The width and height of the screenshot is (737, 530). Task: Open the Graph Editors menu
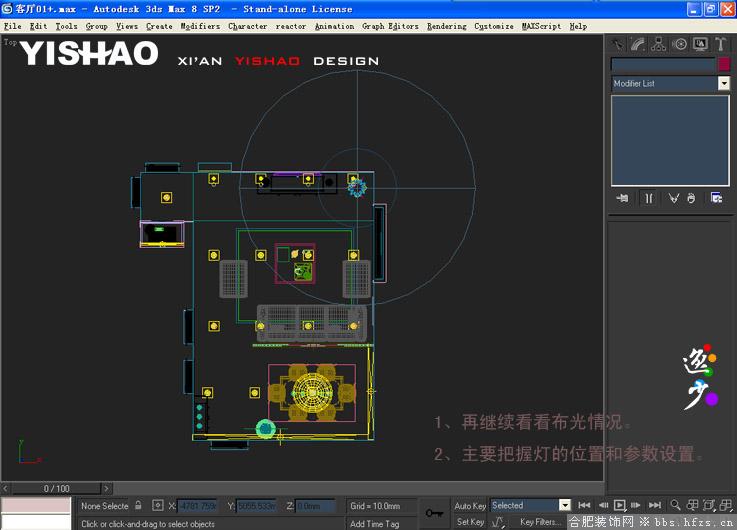click(390, 26)
